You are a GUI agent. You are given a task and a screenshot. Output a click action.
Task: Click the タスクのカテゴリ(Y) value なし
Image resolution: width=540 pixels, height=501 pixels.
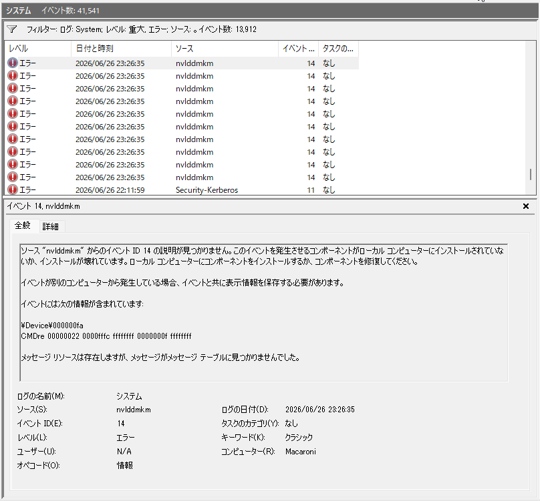pos(291,424)
